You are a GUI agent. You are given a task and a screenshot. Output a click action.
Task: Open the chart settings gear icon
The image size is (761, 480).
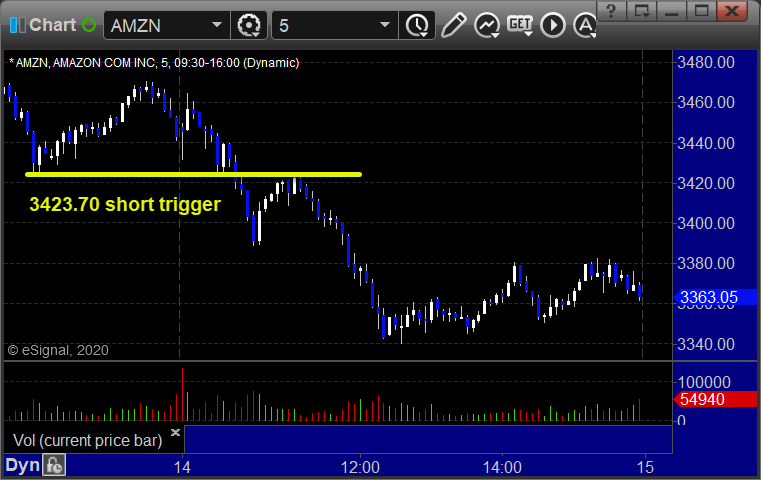point(249,25)
